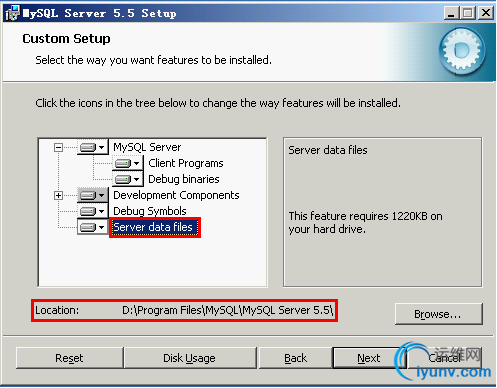Viewport: 497px width, 388px height.
Task: Open the Debug binaries feature install-state dropdown
Action: pyautogui.click(x=128, y=179)
